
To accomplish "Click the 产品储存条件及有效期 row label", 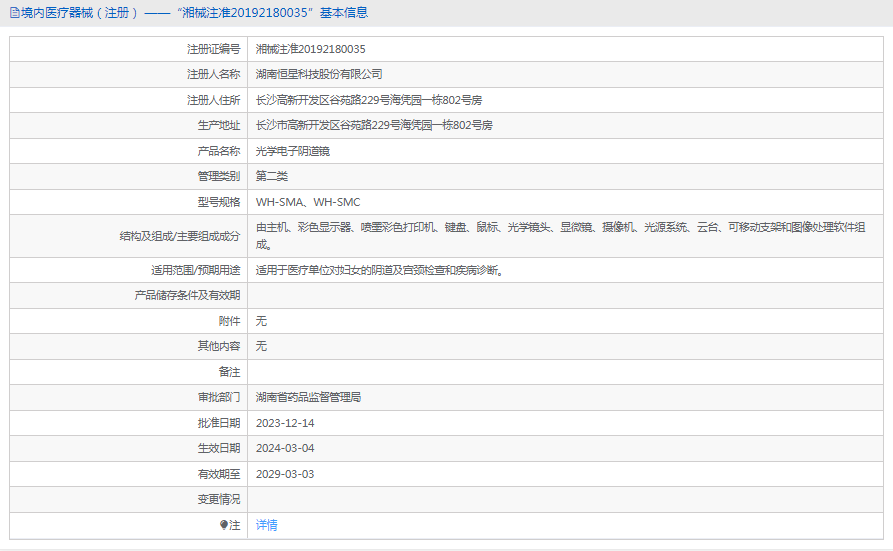I will (188, 295).
